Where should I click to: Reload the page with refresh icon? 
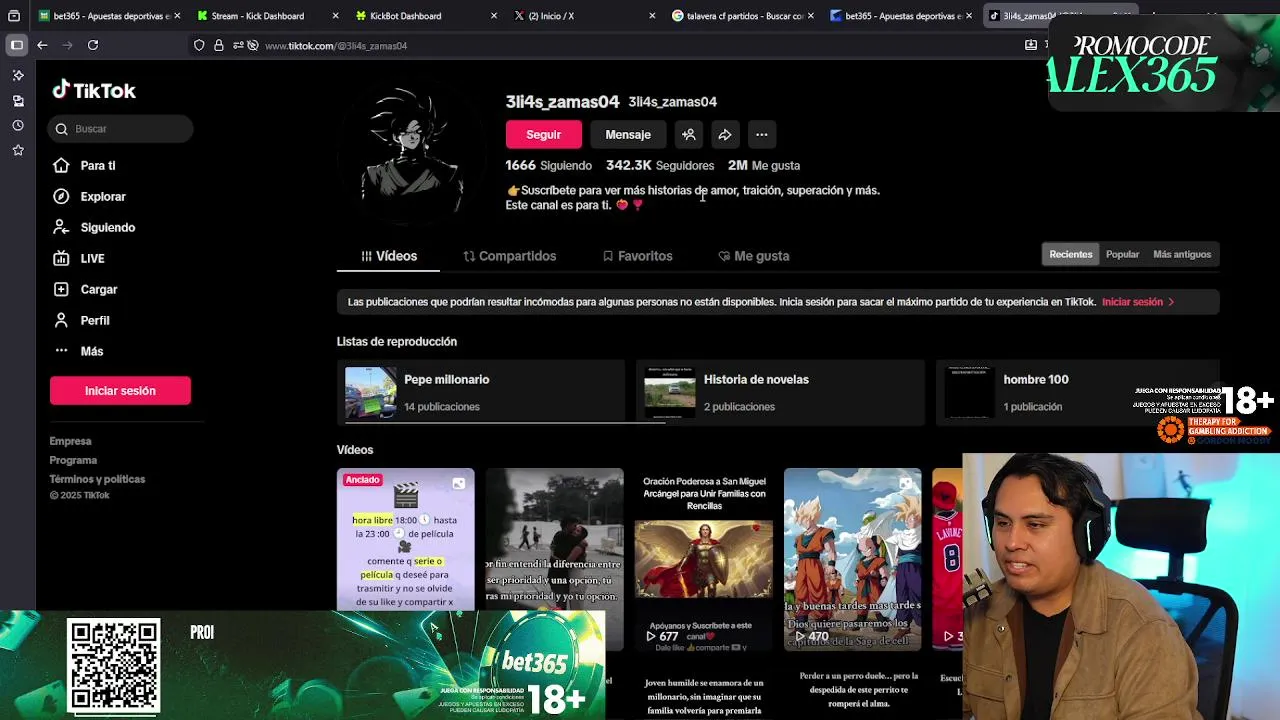coord(93,45)
